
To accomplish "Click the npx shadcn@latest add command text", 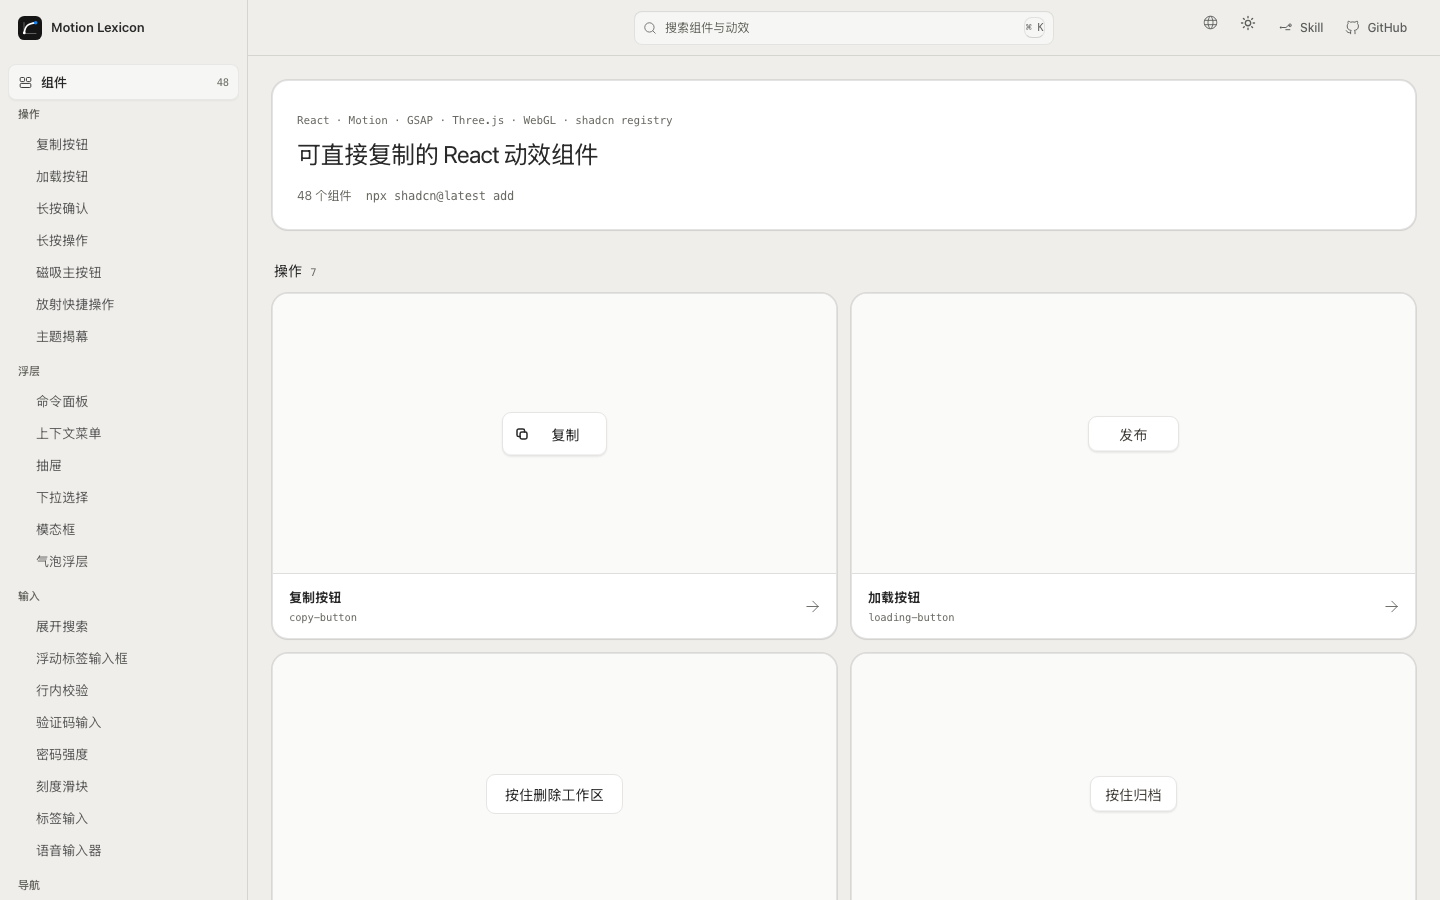I will 440,196.
